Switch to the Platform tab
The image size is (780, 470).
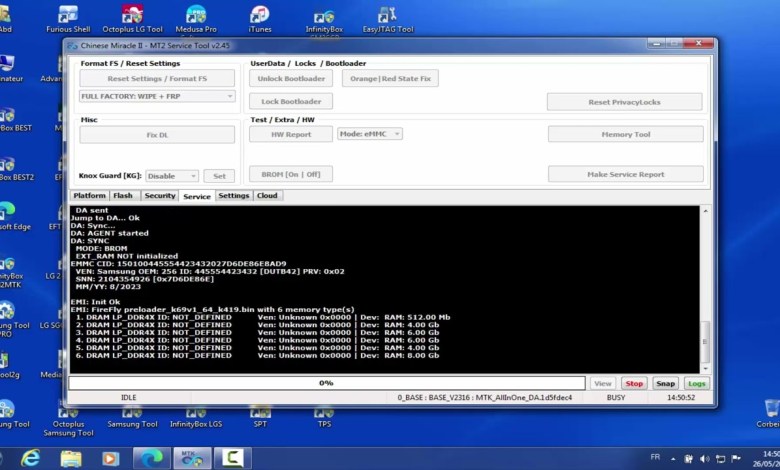(x=89, y=196)
